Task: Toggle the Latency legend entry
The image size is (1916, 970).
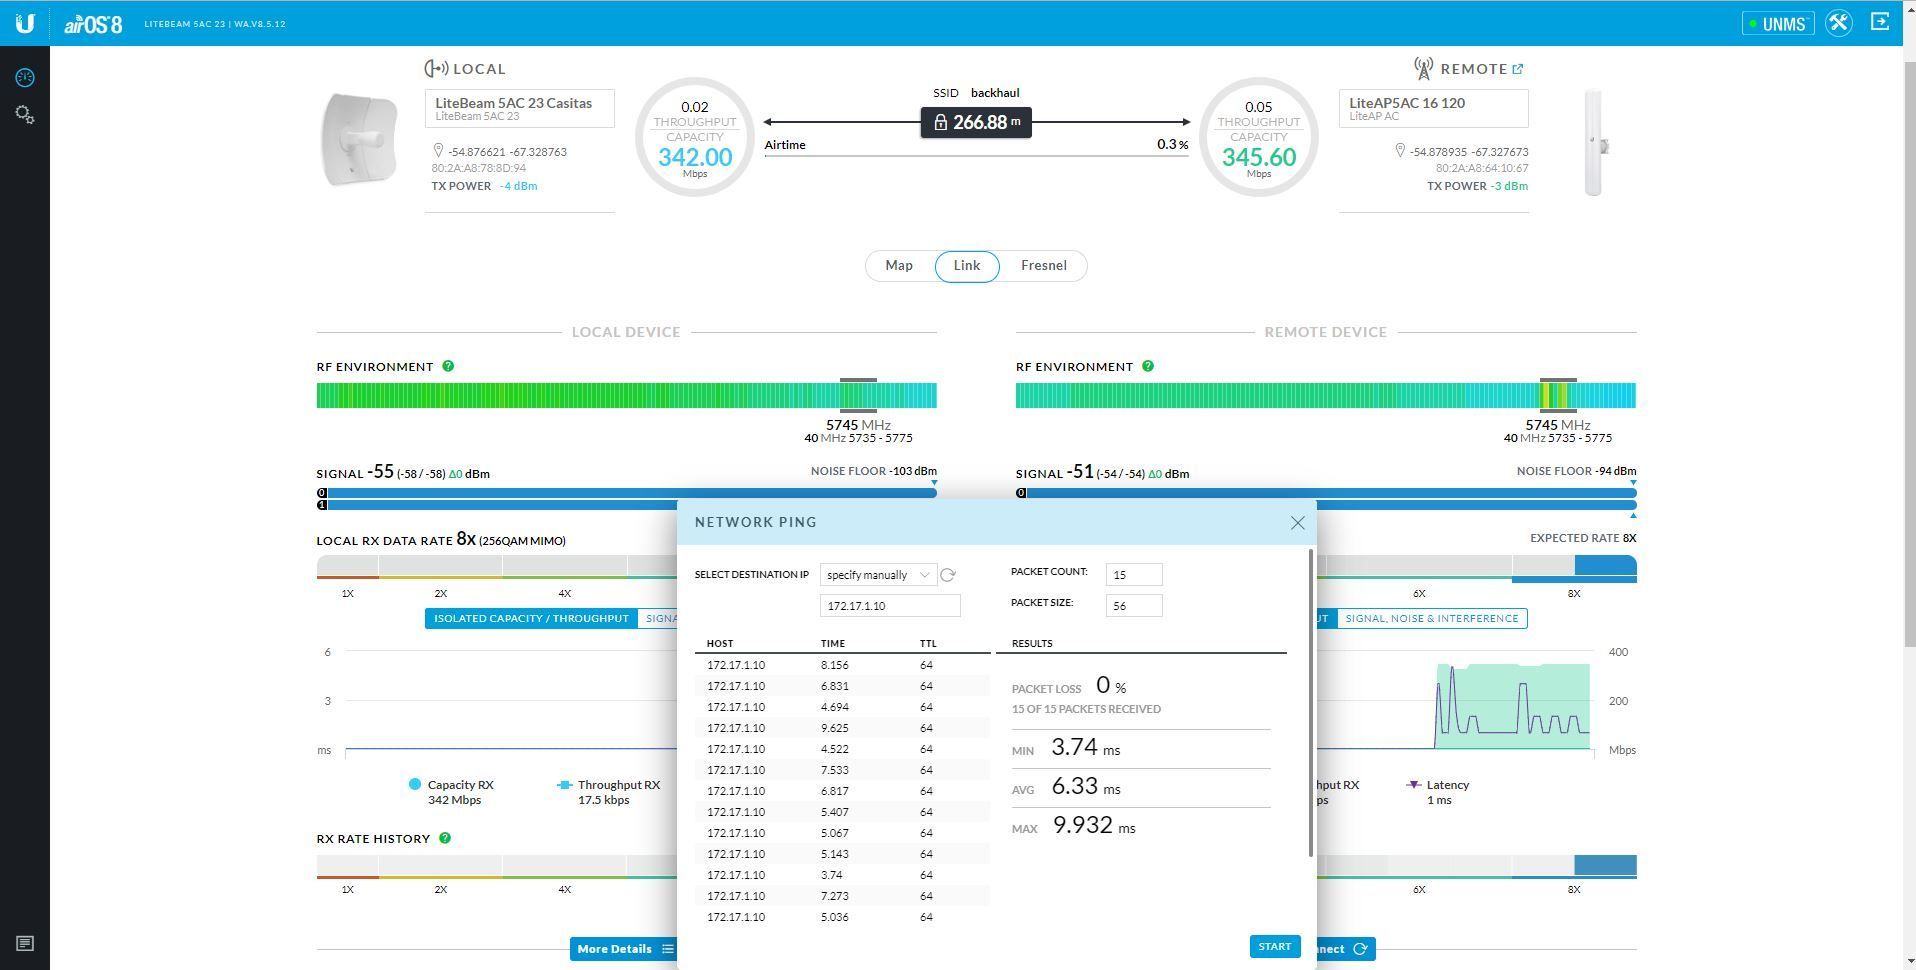Action: tap(1438, 792)
